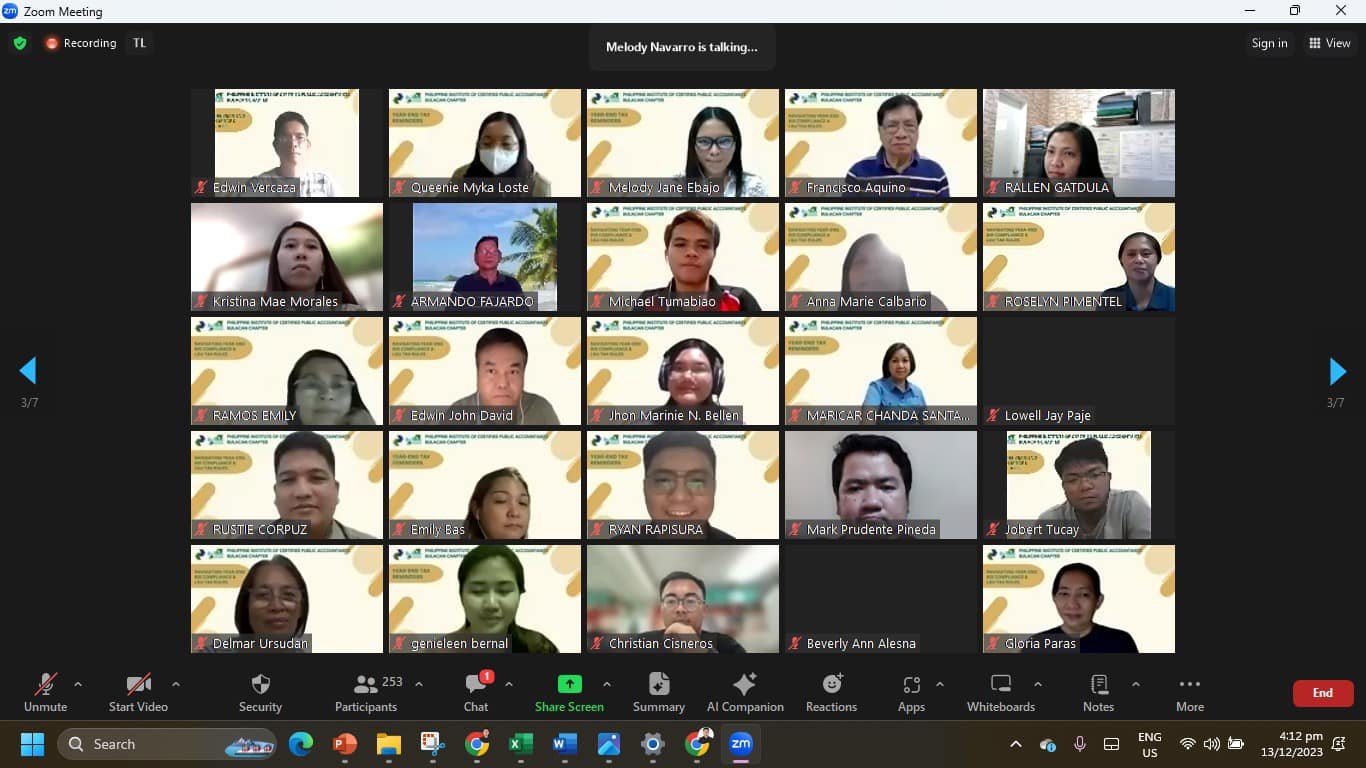Change layout using the View menu
The width and height of the screenshot is (1366, 768).
[1330, 43]
